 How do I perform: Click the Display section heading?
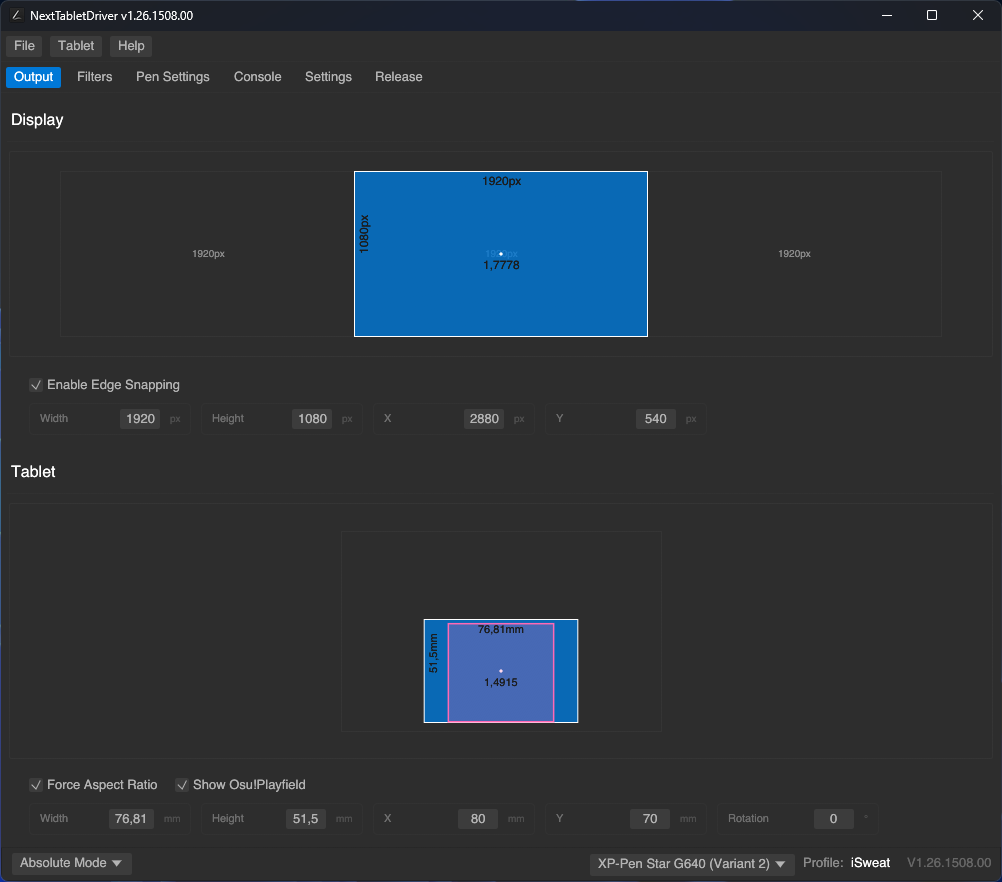click(37, 120)
